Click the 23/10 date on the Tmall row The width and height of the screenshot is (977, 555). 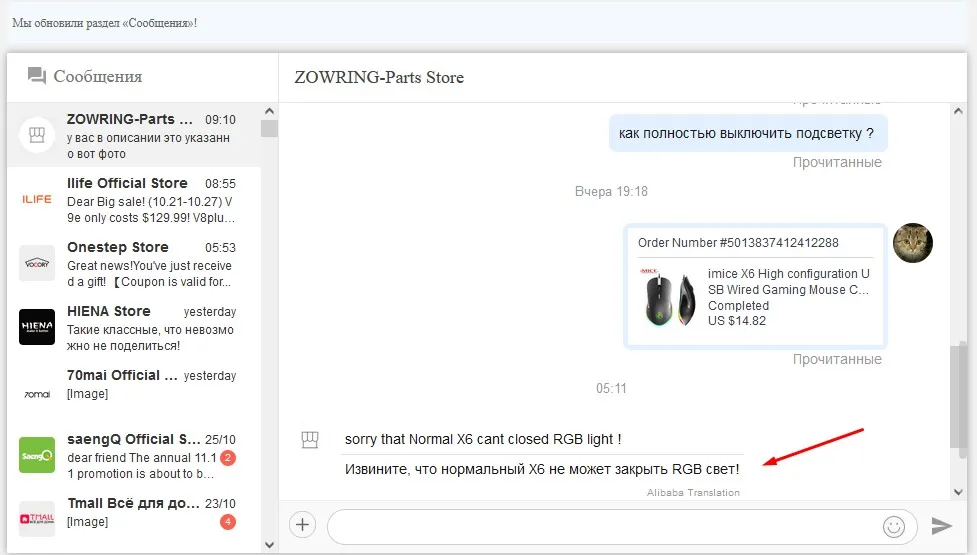(221, 504)
